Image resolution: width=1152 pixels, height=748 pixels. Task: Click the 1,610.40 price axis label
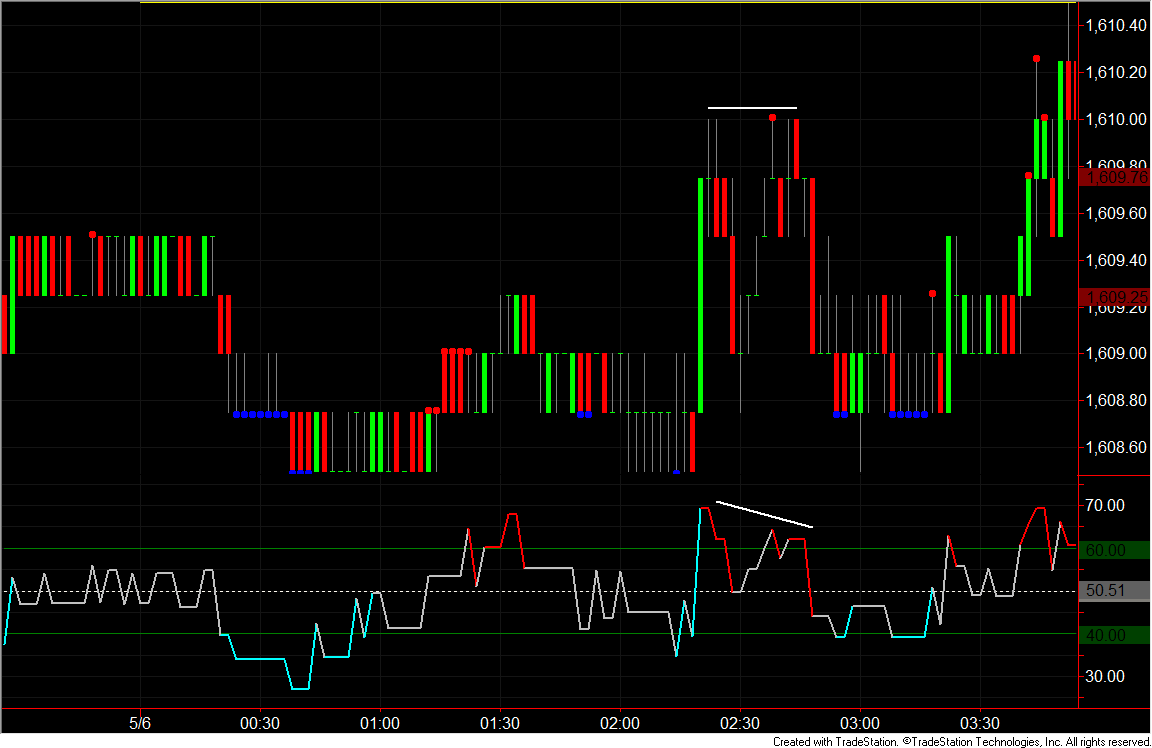click(x=1116, y=26)
